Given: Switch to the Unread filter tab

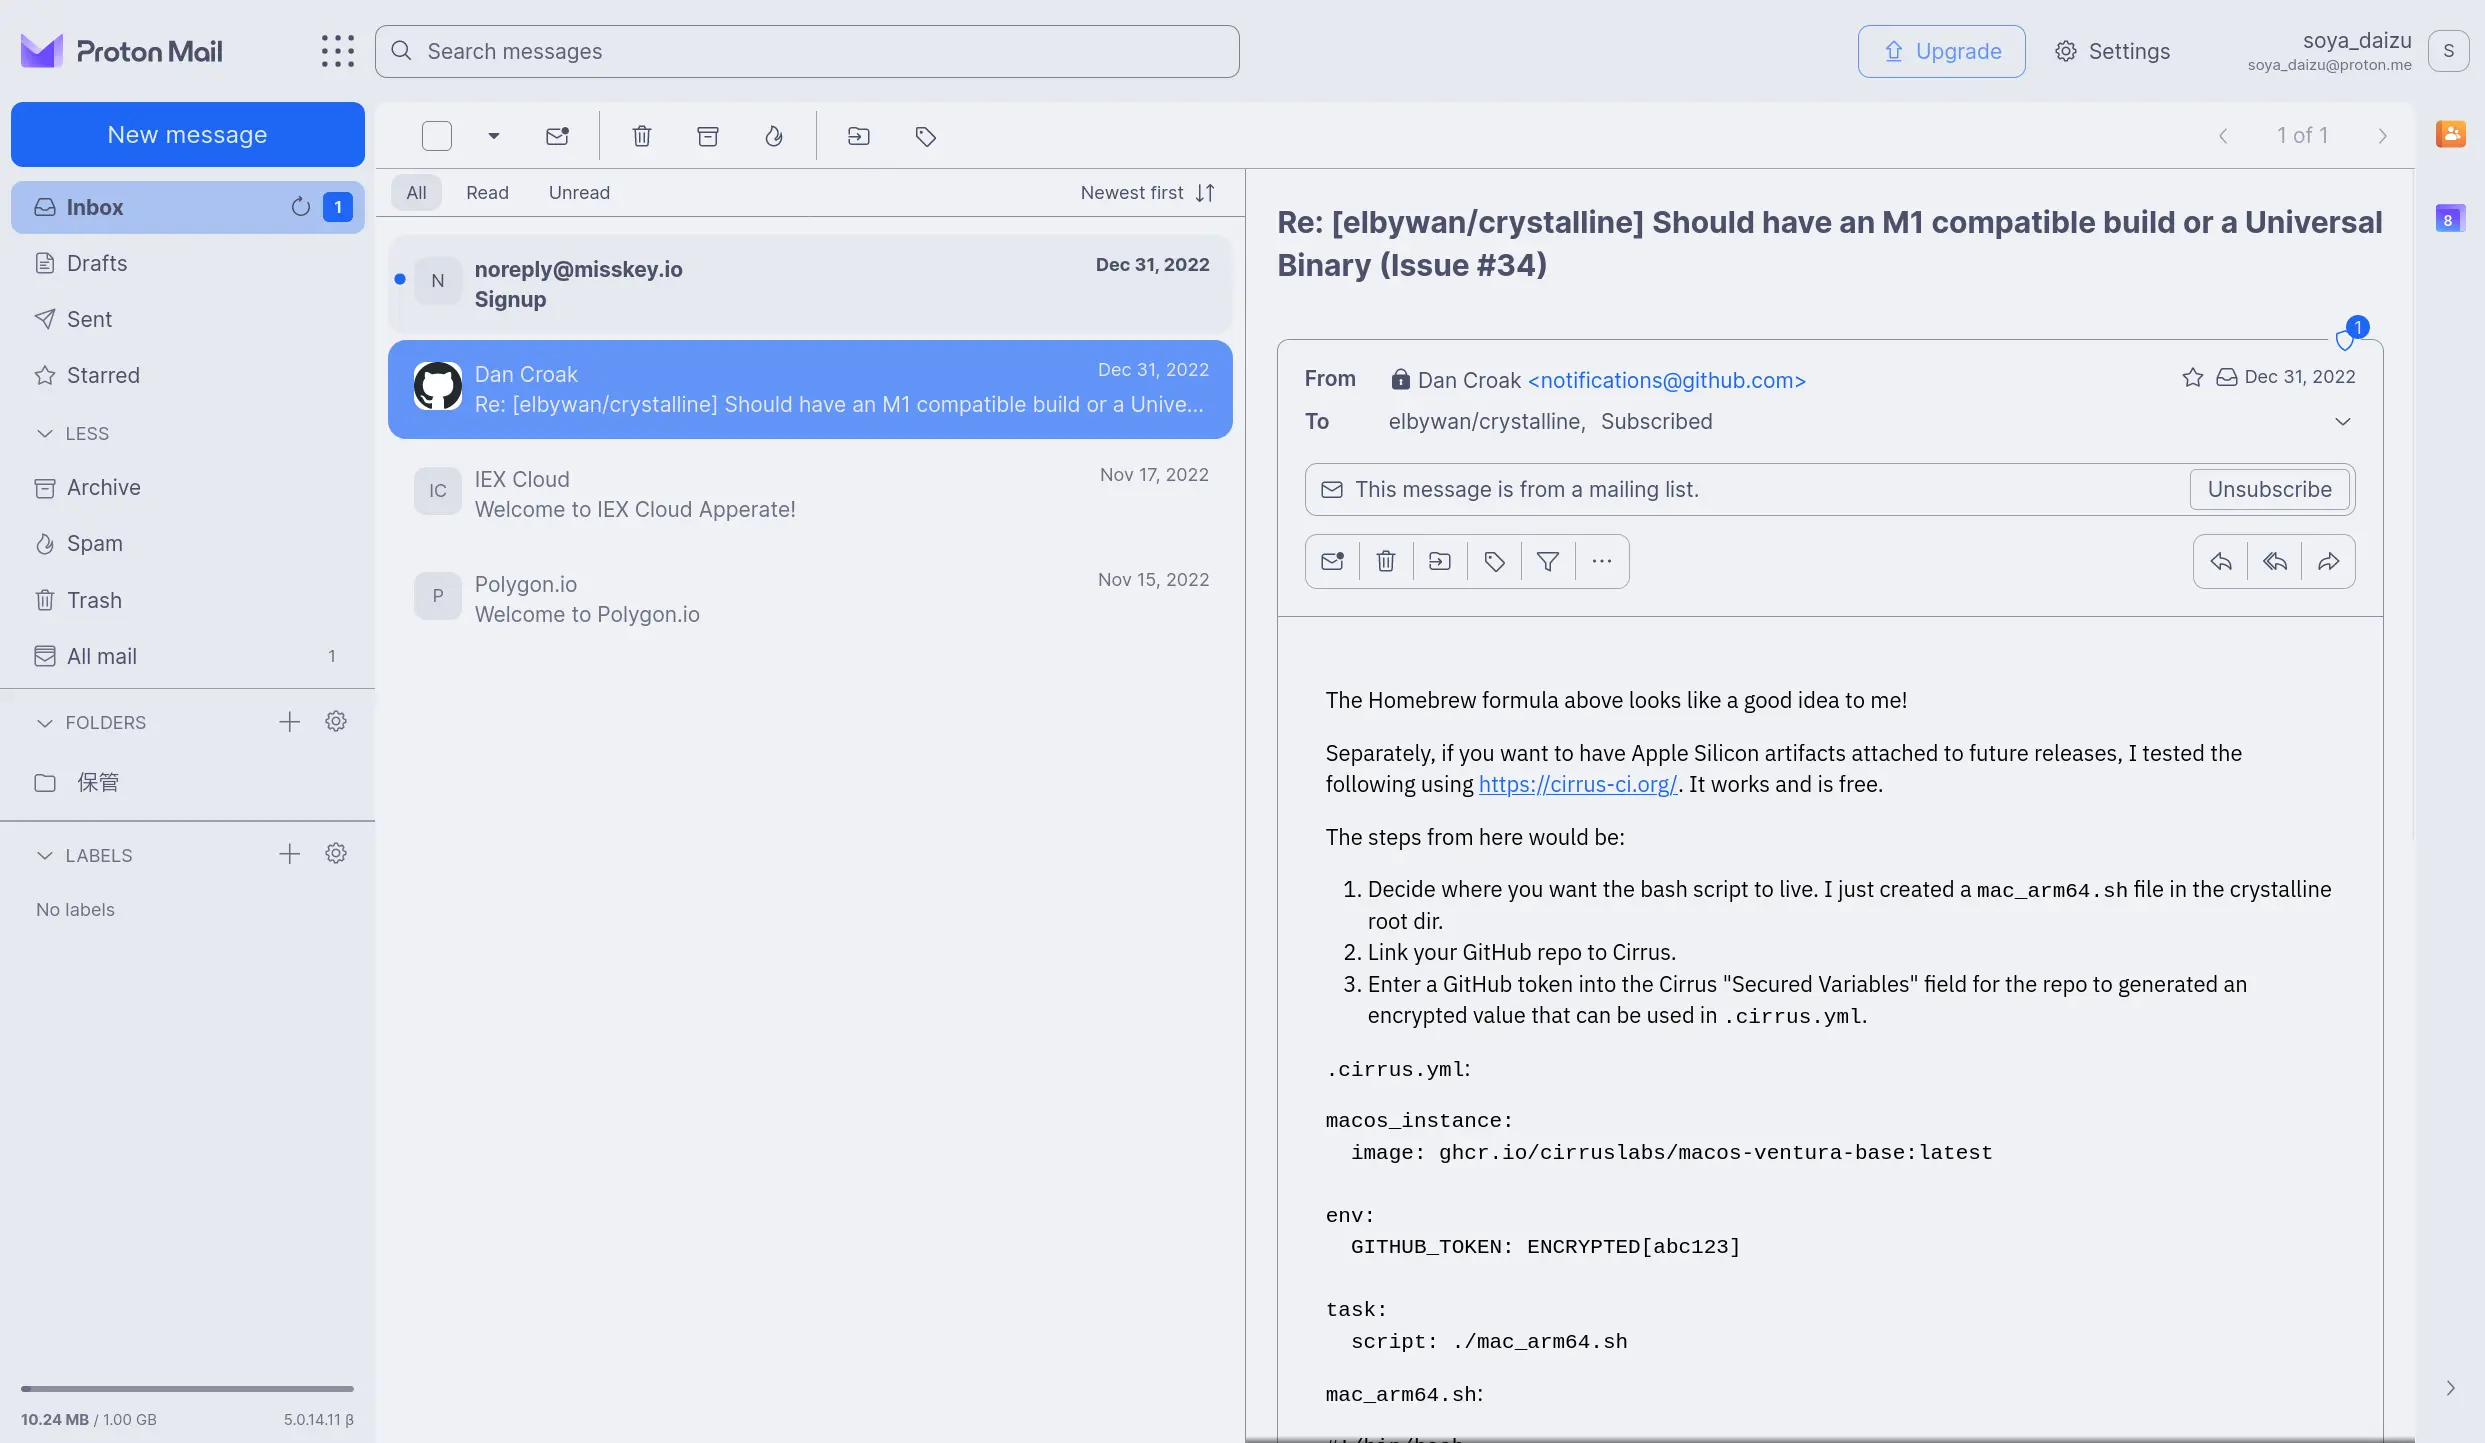Looking at the screenshot, I should [579, 193].
